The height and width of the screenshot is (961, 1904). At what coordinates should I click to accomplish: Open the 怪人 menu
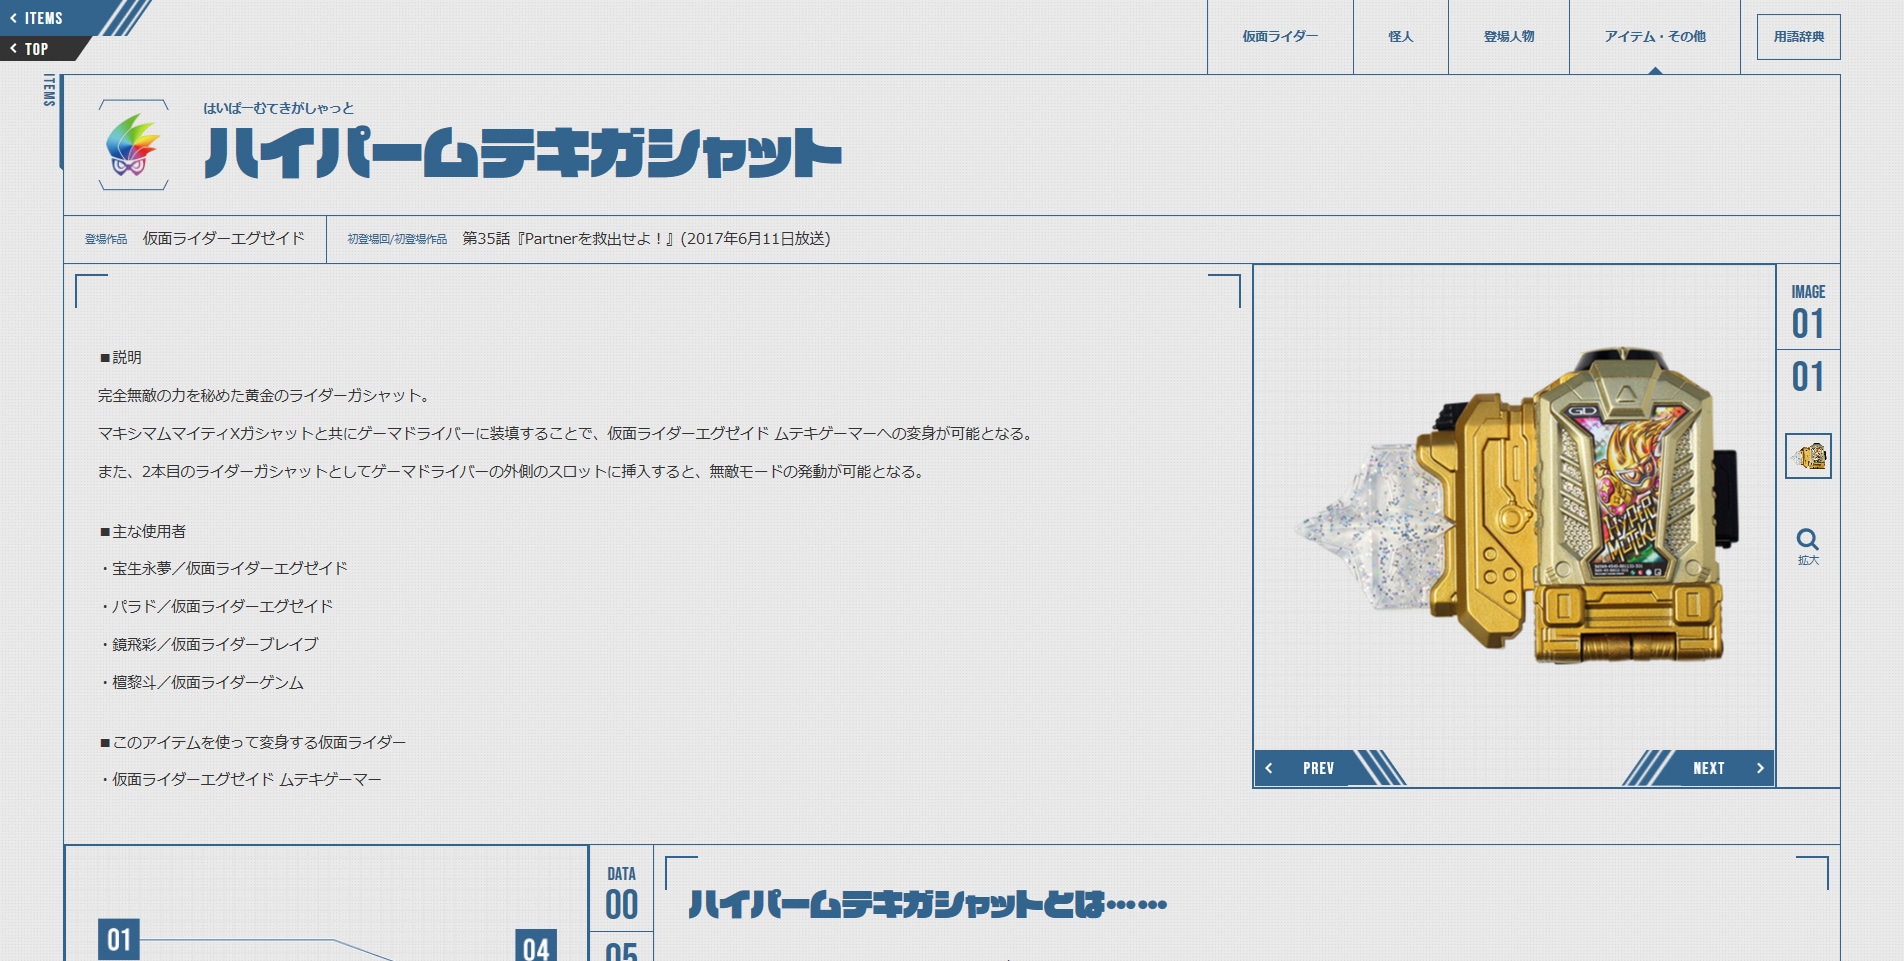1400,37
